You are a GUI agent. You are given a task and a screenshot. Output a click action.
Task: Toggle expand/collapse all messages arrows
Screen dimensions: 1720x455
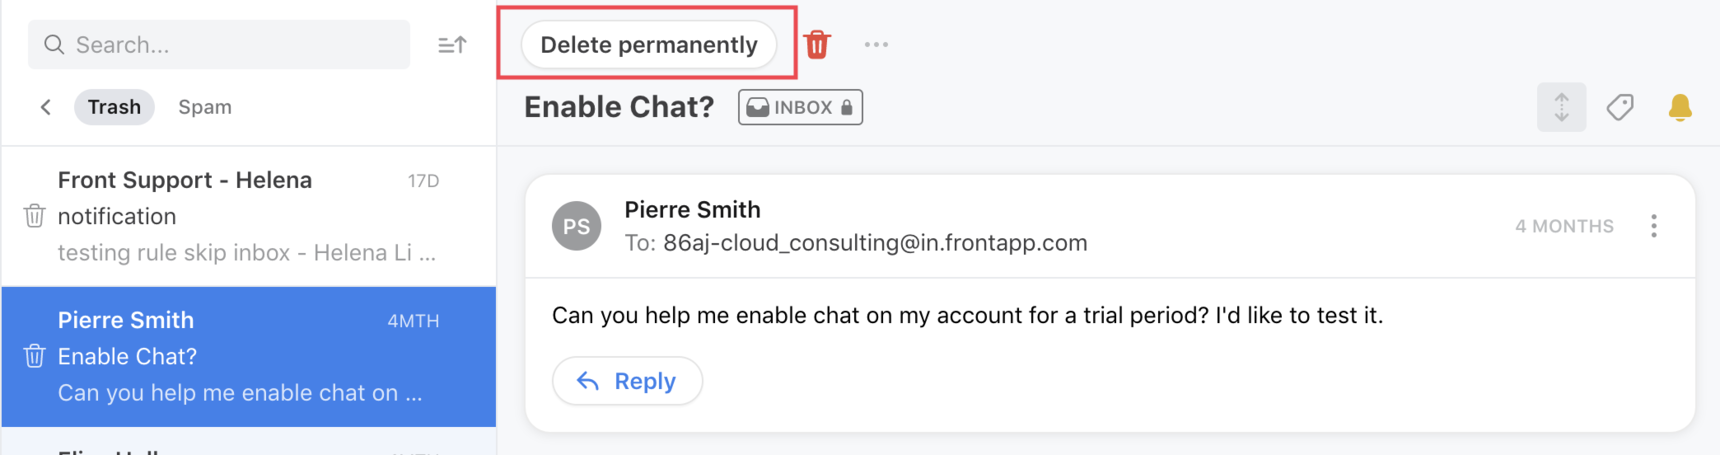point(1561,107)
